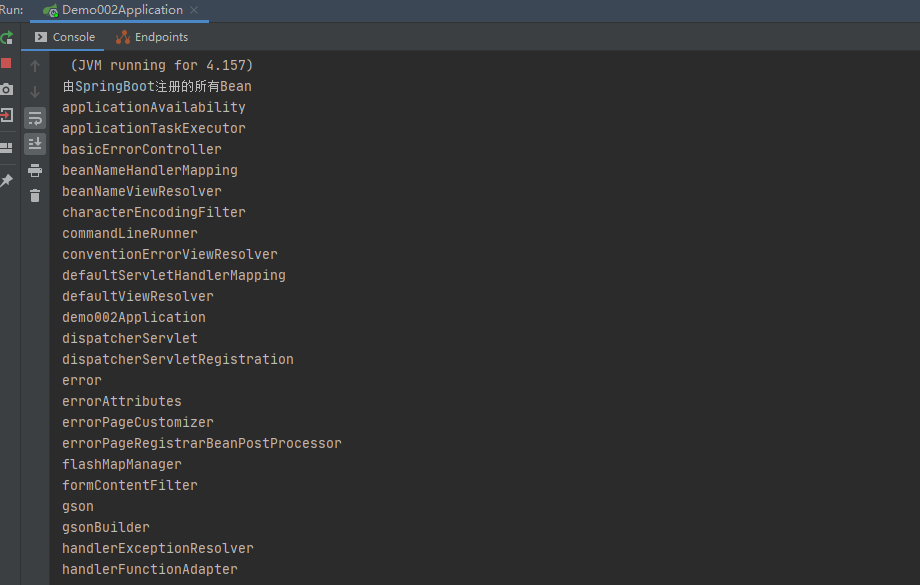Click the Exit application icon
The width and height of the screenshot is (920, 585).
point(7,115)
